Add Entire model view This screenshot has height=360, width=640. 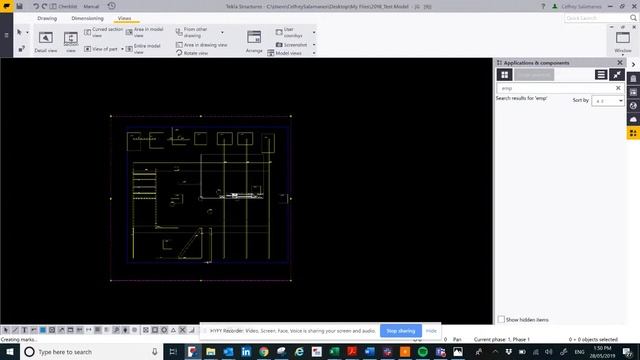pyautogui.click(x=143, y=49)
